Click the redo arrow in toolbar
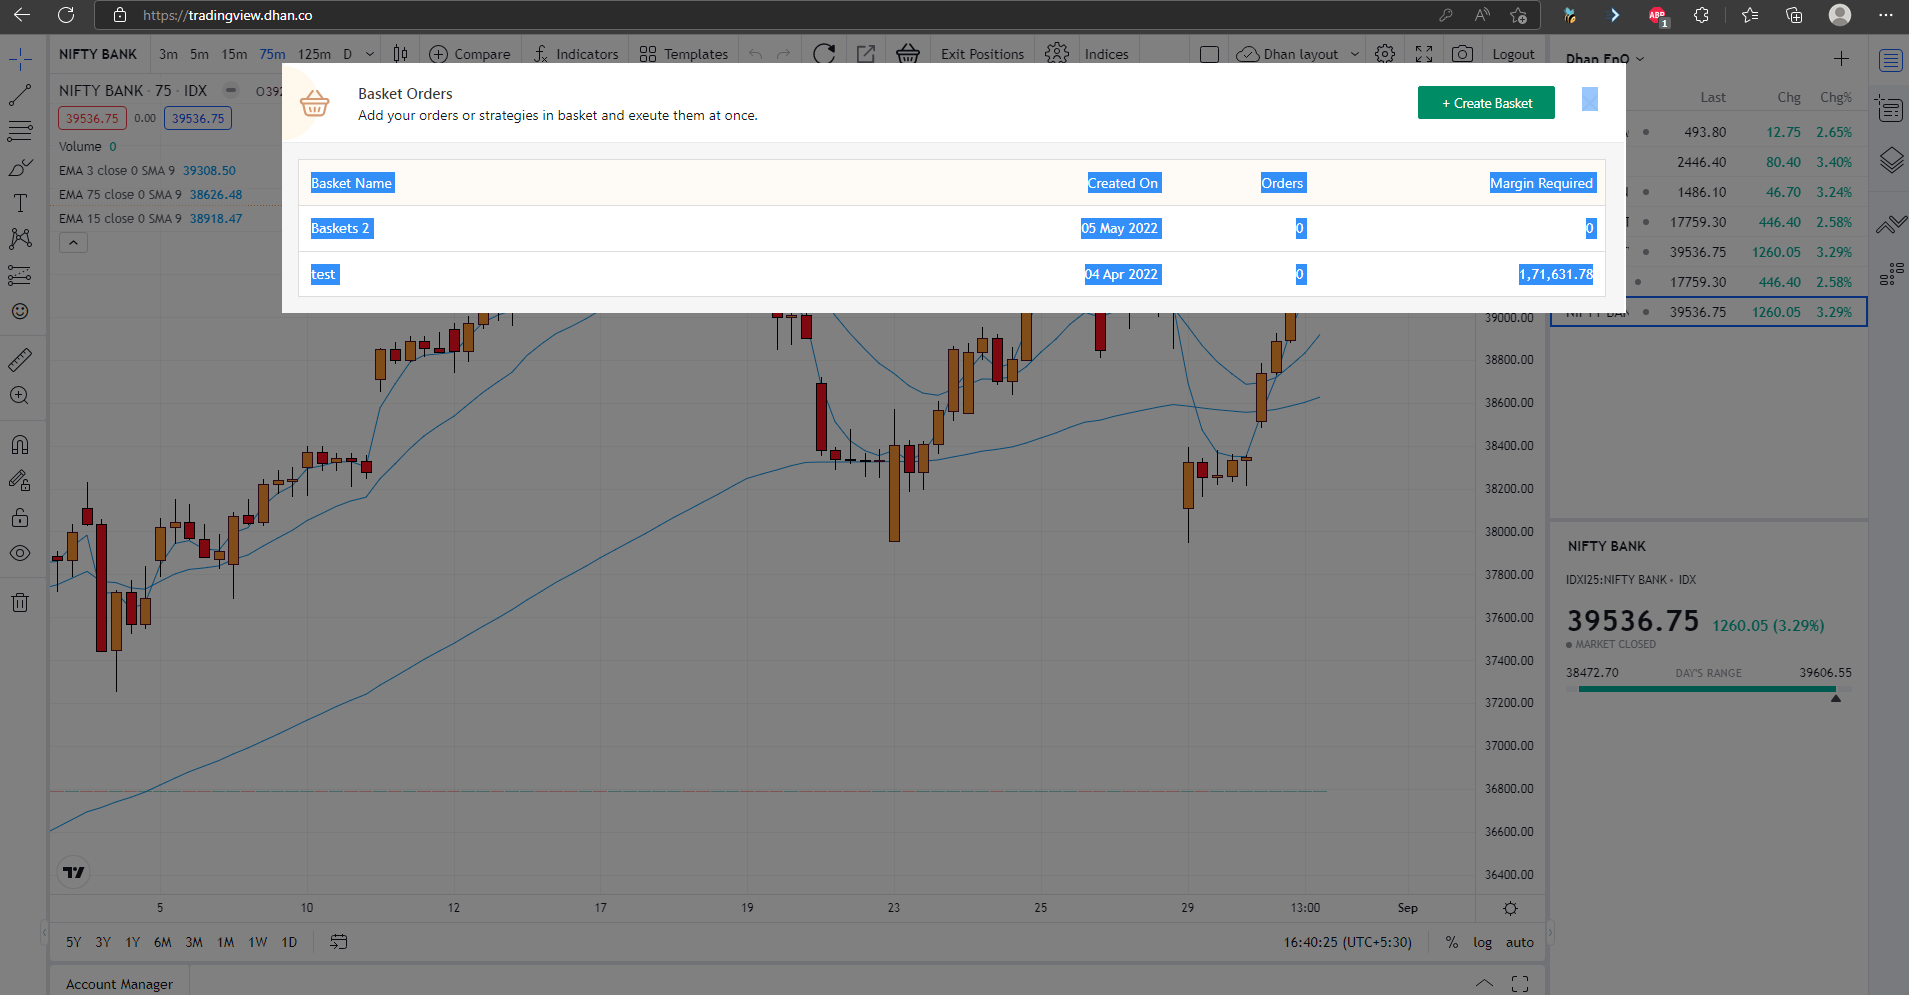Viewport: 1909px width, 995px height. point(784,54)
